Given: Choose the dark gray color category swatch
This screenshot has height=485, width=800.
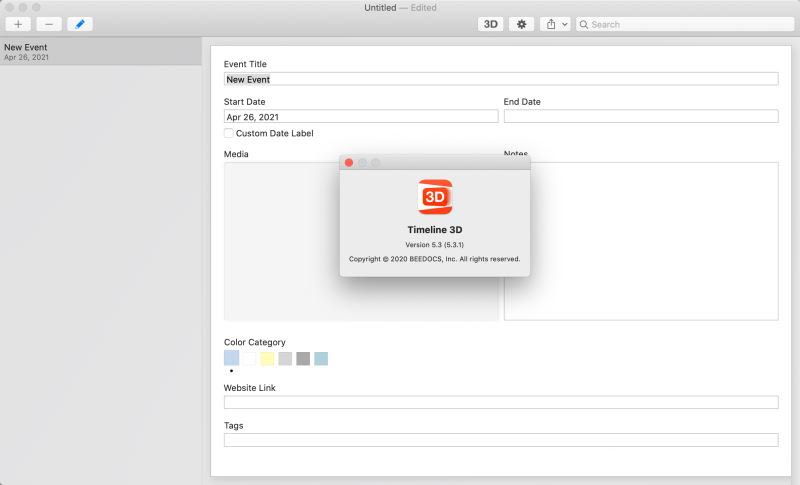Looking at the screenshot, I should pyautogui.click(x=303, y=359).
